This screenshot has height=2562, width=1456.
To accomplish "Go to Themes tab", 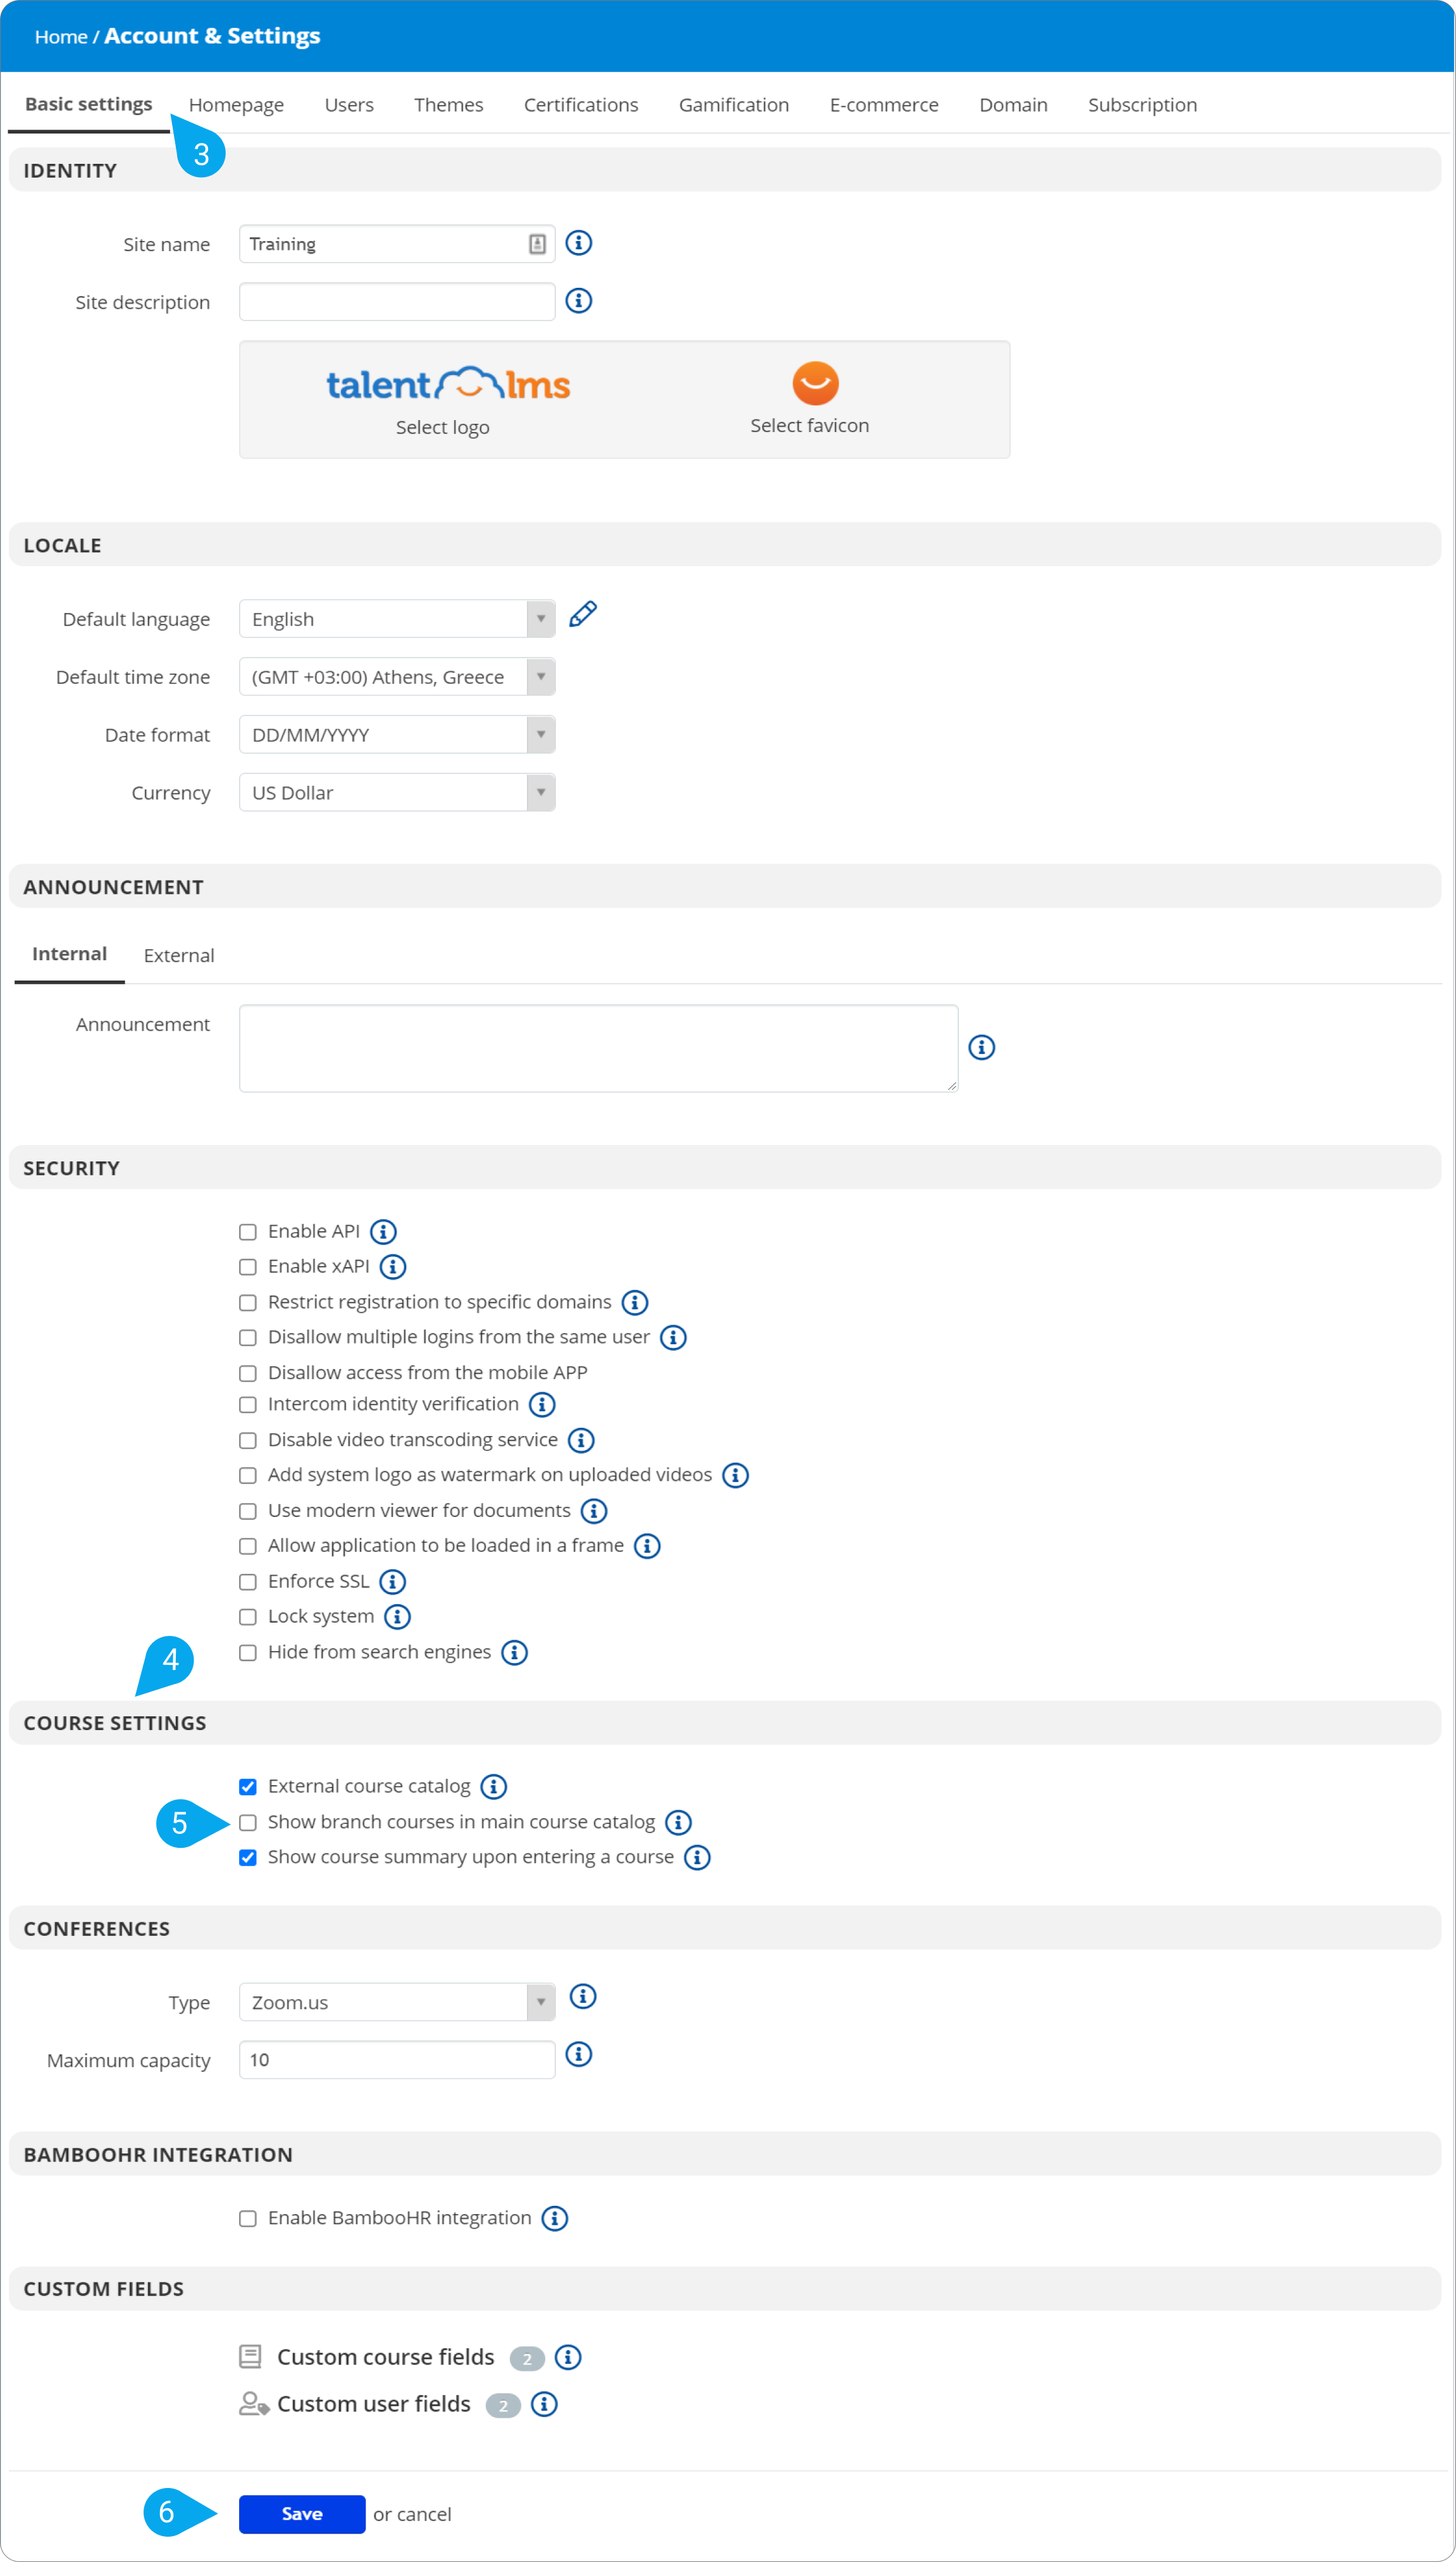I will coord(449,105).
